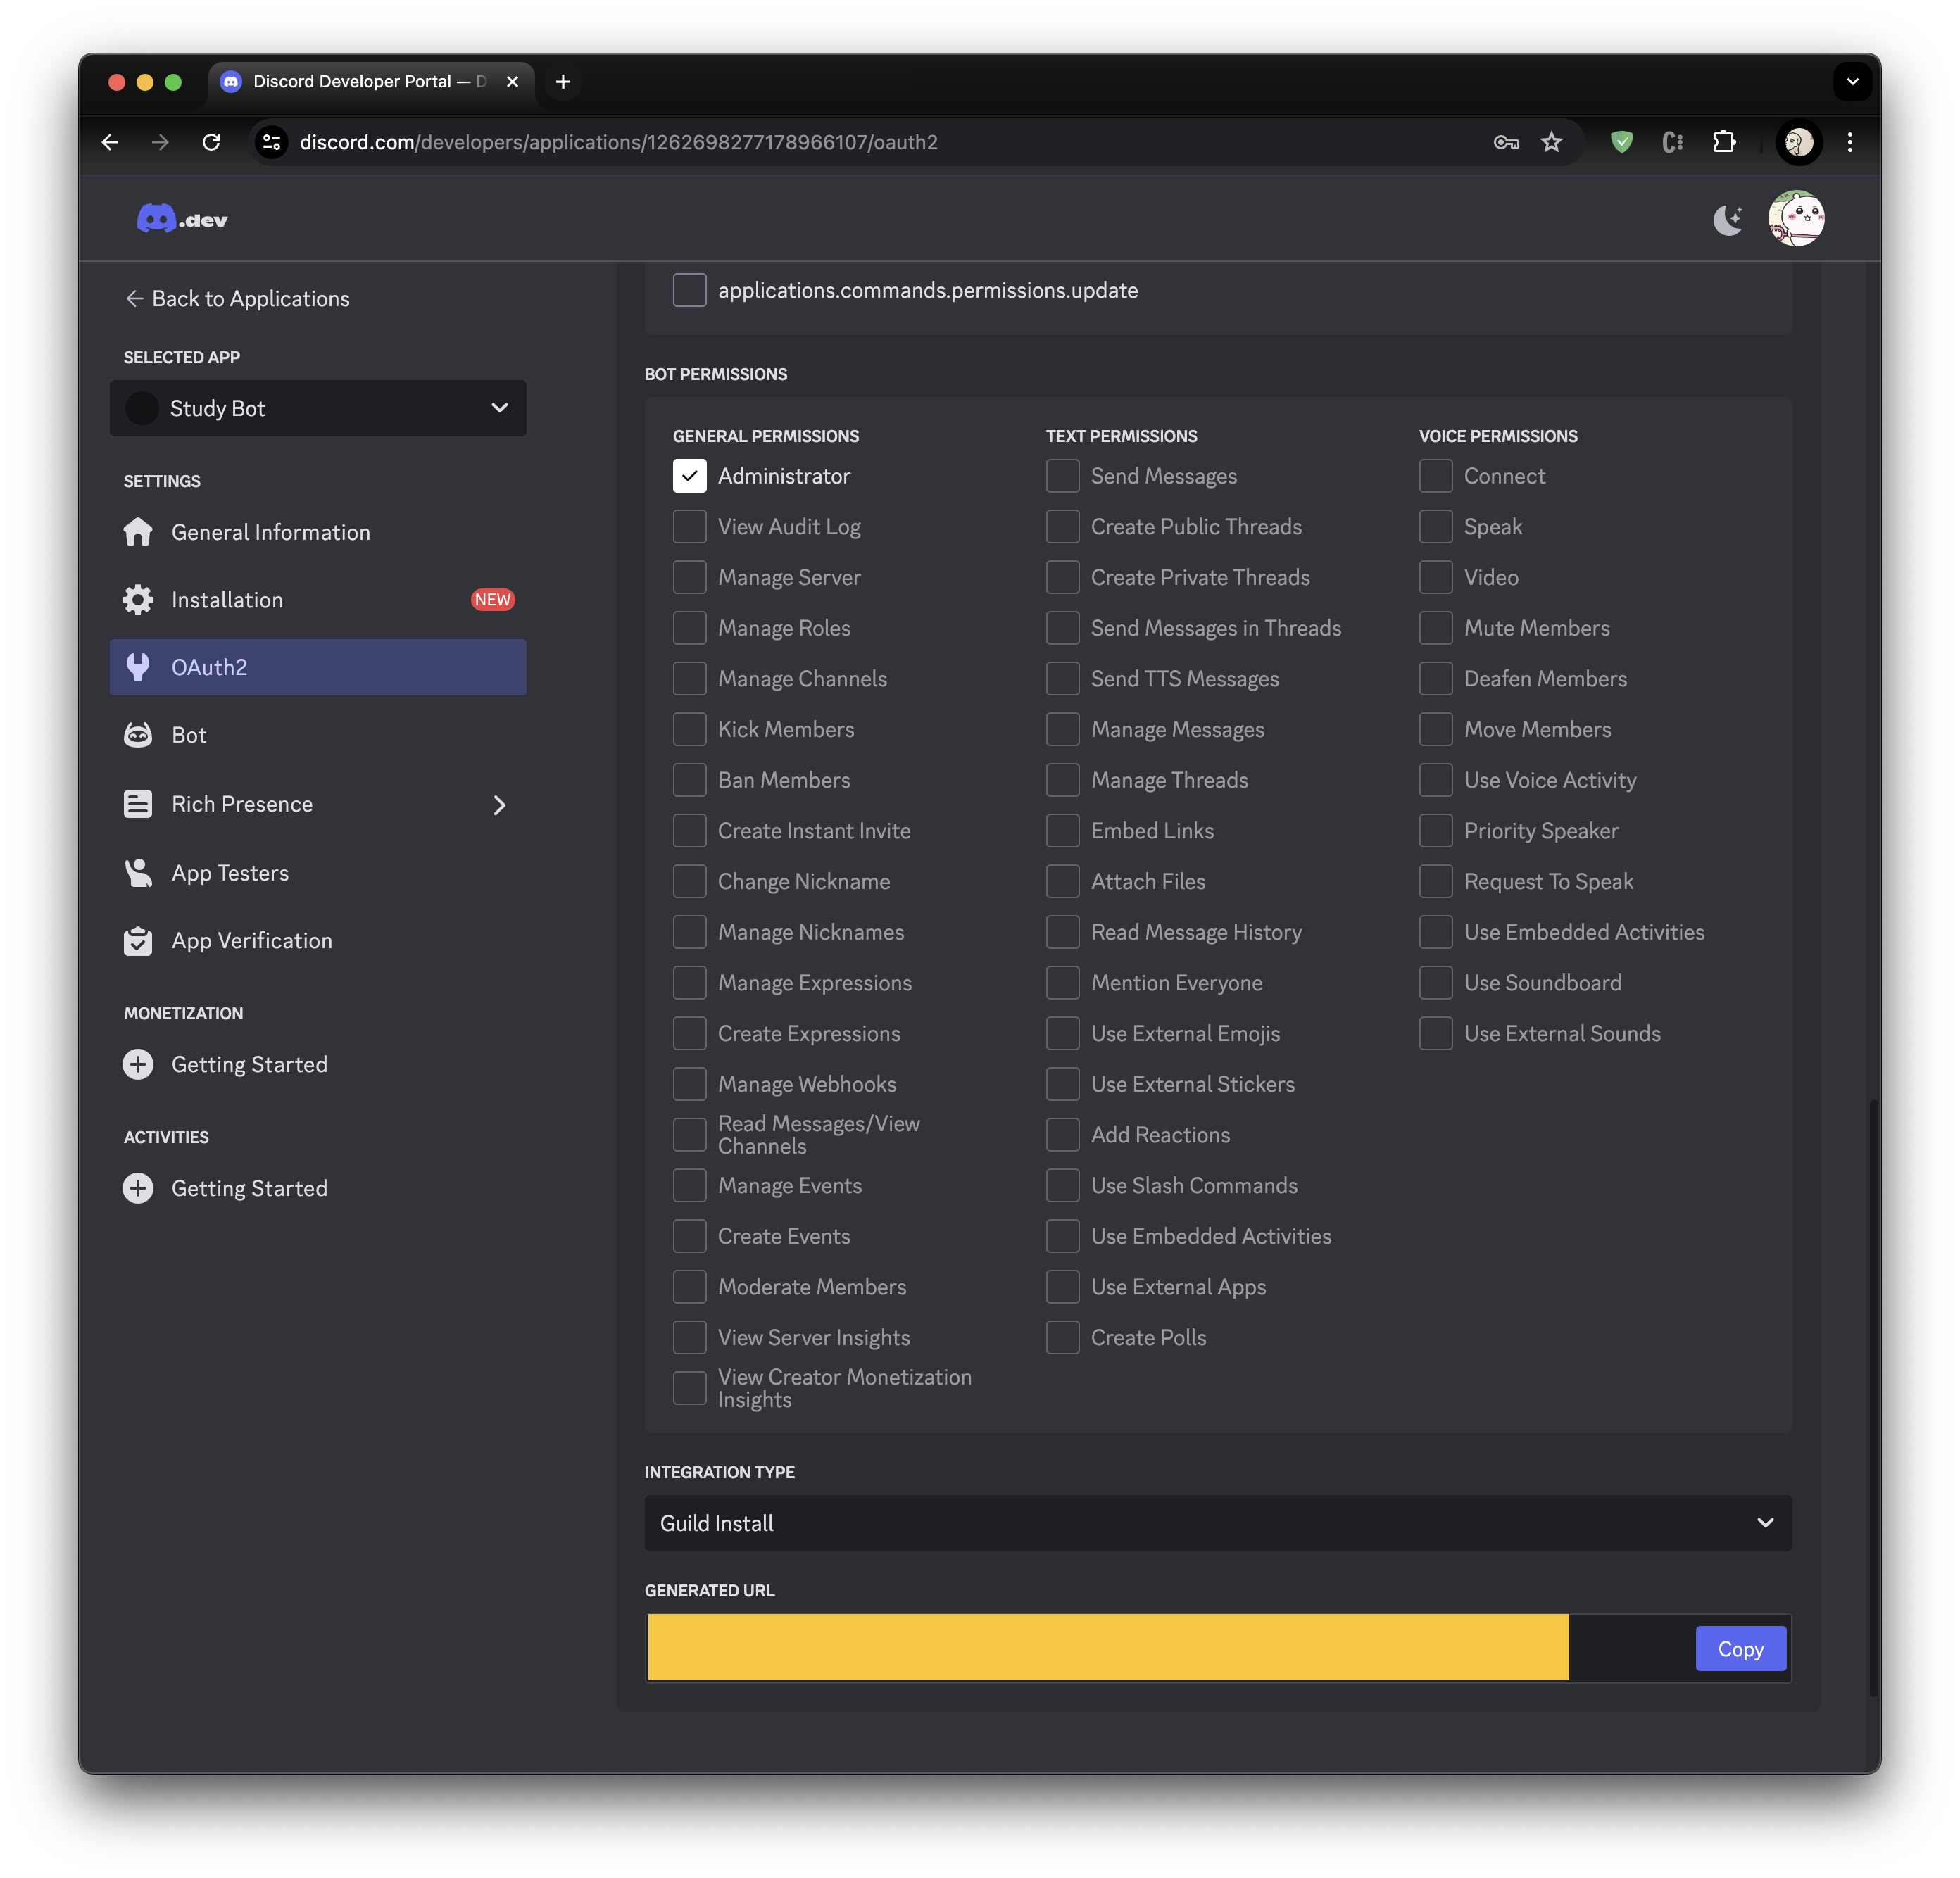The height and width of the screenshot is (1878, 1960).
Task: Check the Connect voice permission
Action: click(1436, 476)
